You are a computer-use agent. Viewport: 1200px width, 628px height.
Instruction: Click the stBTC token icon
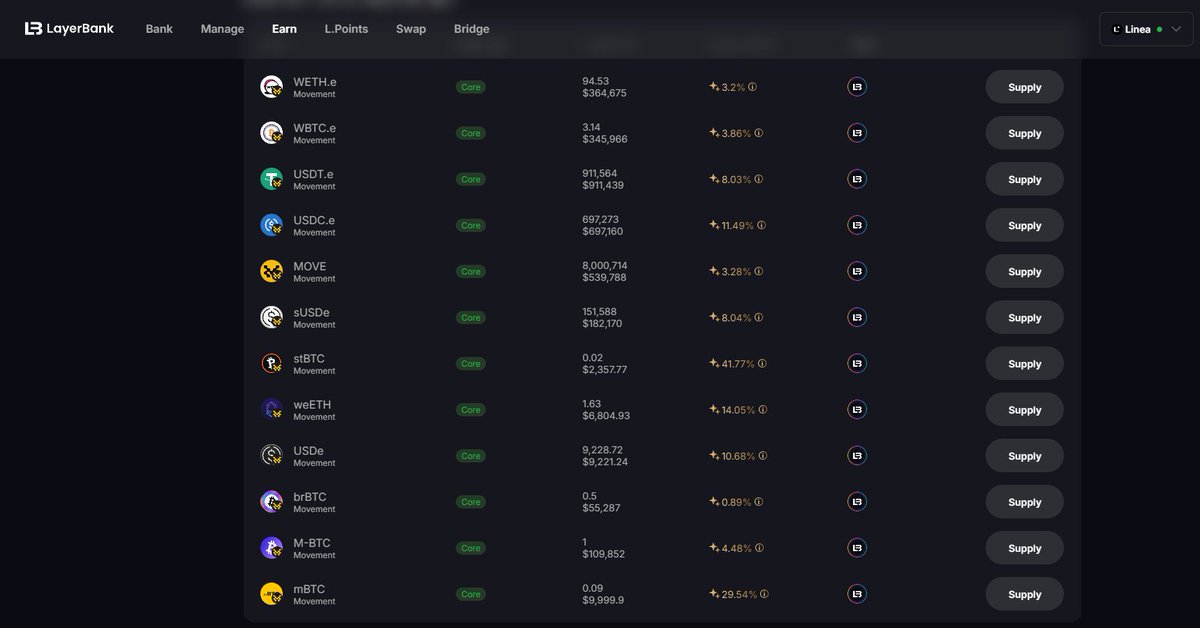point(271,363)
